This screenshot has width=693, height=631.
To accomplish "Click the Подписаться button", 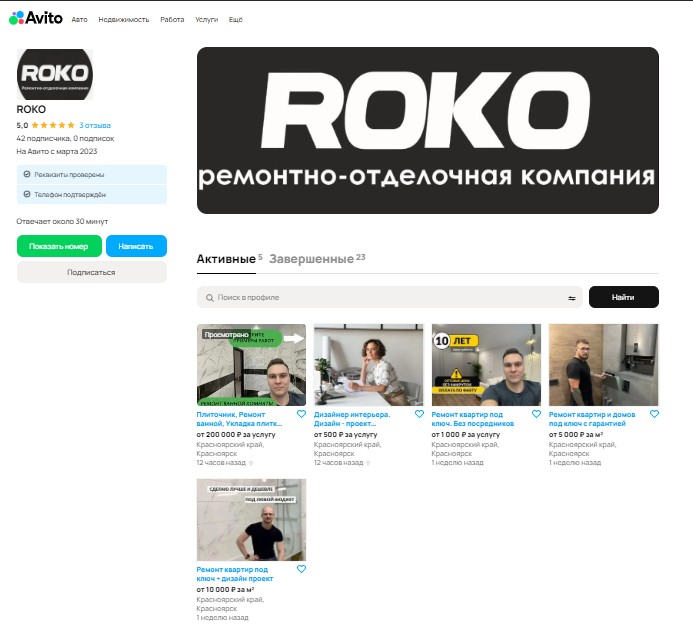I will pyautogui.click(x=91, y=272).
